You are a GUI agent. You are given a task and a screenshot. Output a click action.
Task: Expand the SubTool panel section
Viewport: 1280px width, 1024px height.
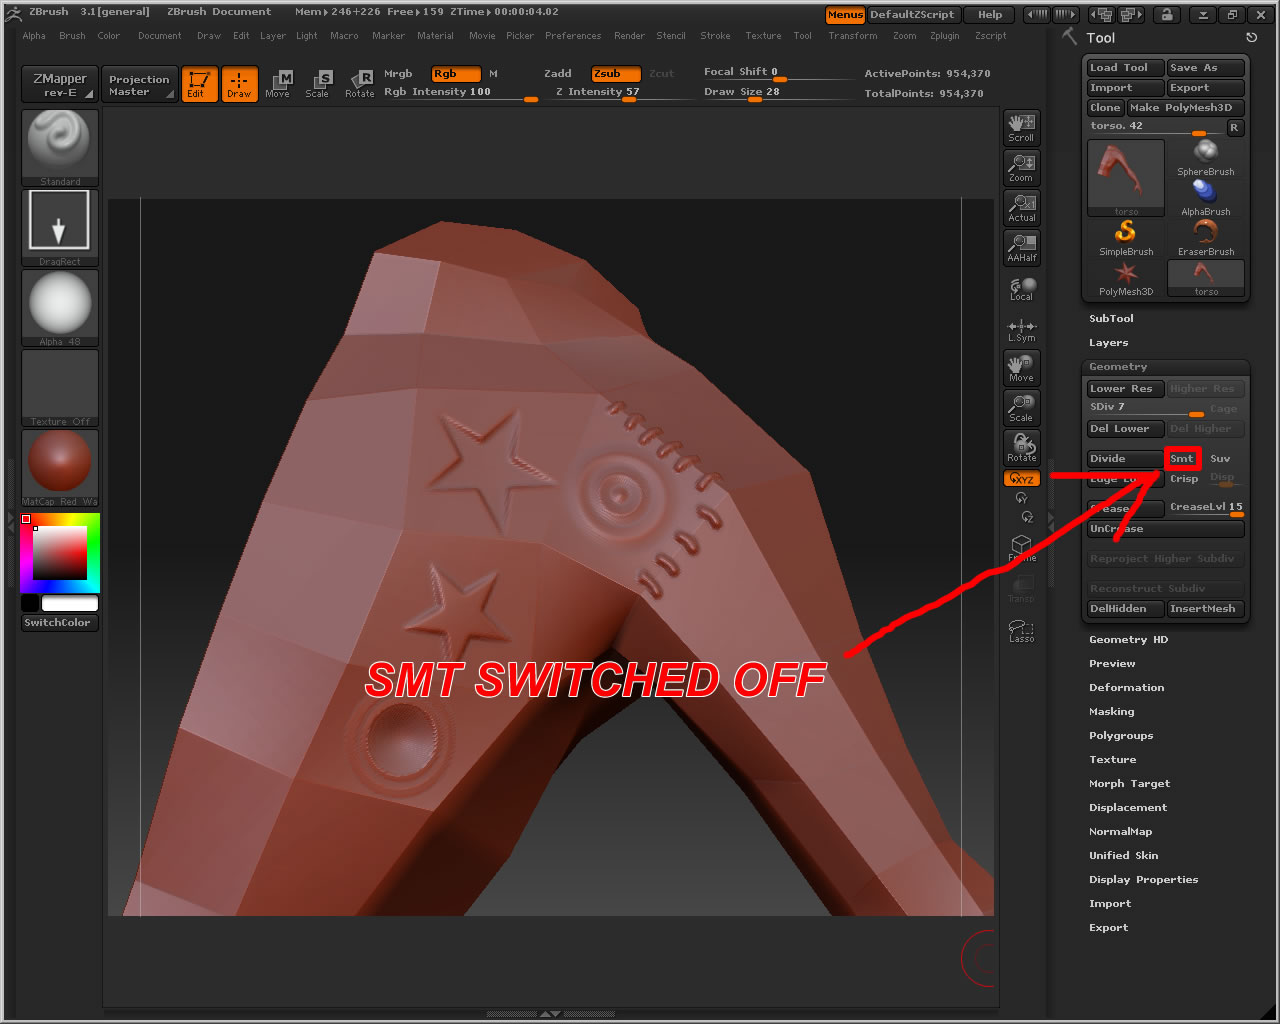1111,319
